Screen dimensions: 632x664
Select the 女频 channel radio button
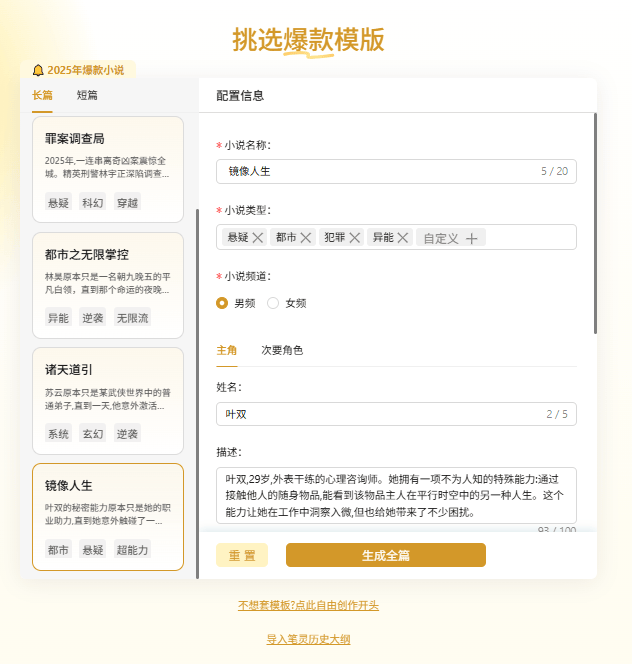pyautogui.click(x=273, y=303)
